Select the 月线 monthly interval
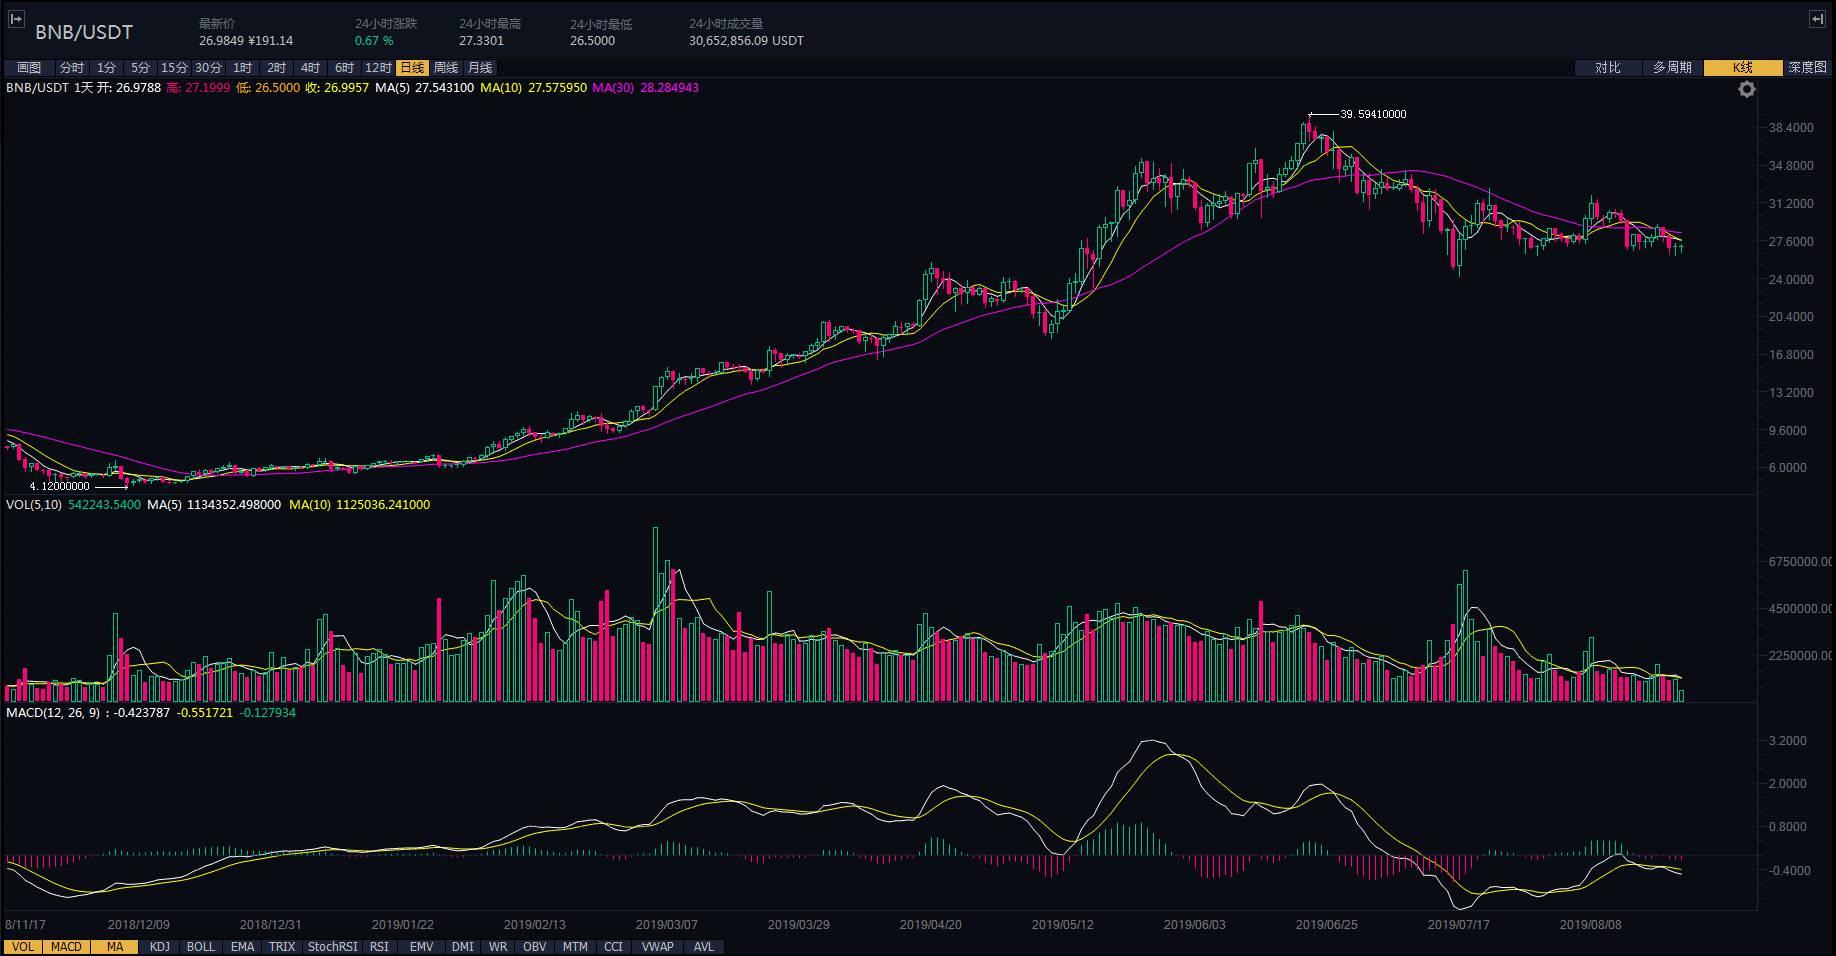 pyautogui.click(x=480, y=68)
